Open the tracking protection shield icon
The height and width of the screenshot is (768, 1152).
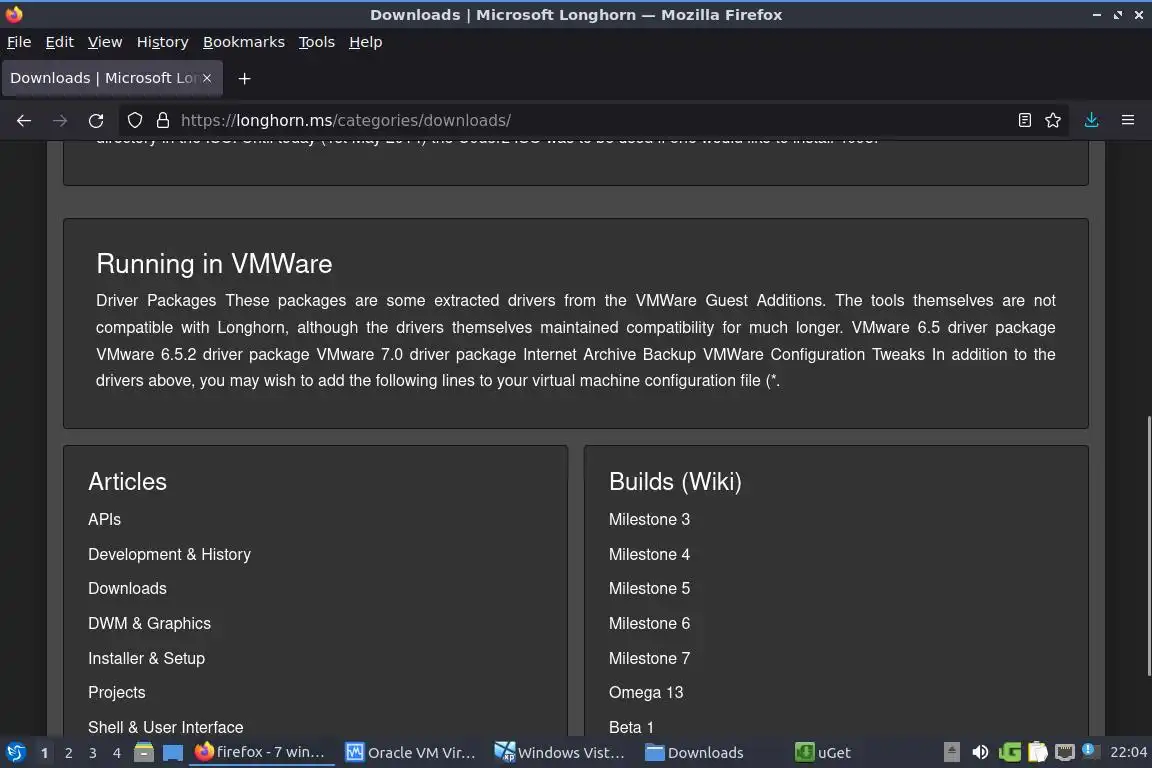(135, 121)
